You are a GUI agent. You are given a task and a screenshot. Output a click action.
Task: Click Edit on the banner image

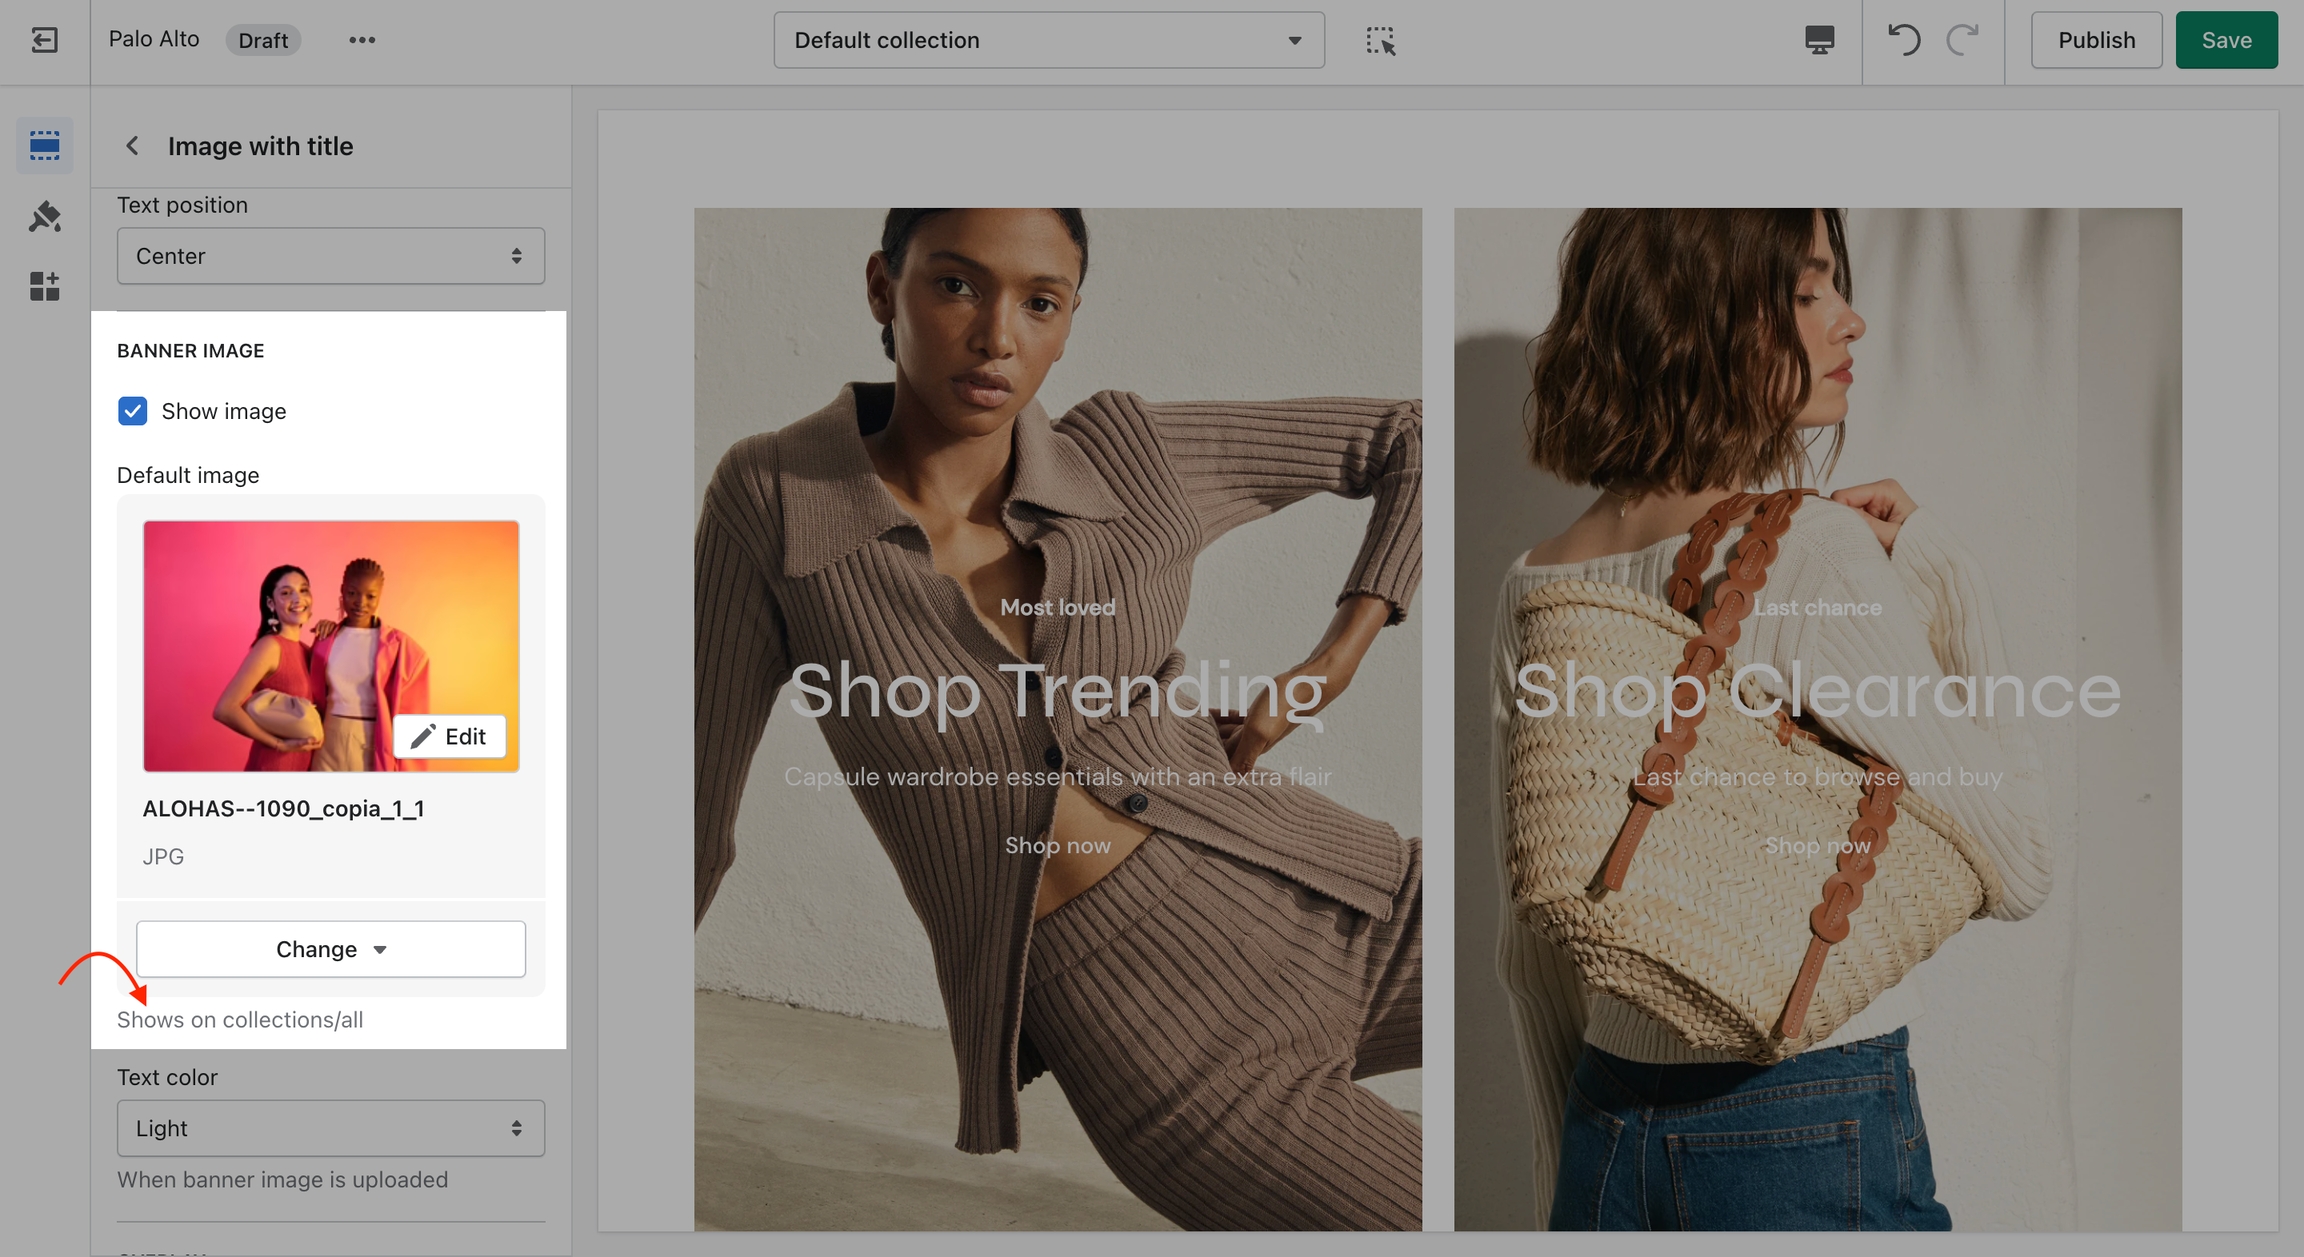(450, 736)
